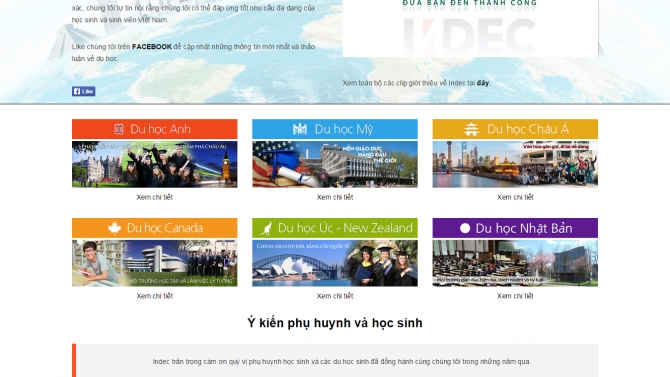Open the Du học Canada banner
This screenshot has height=377, width=670.
(154, 228)
